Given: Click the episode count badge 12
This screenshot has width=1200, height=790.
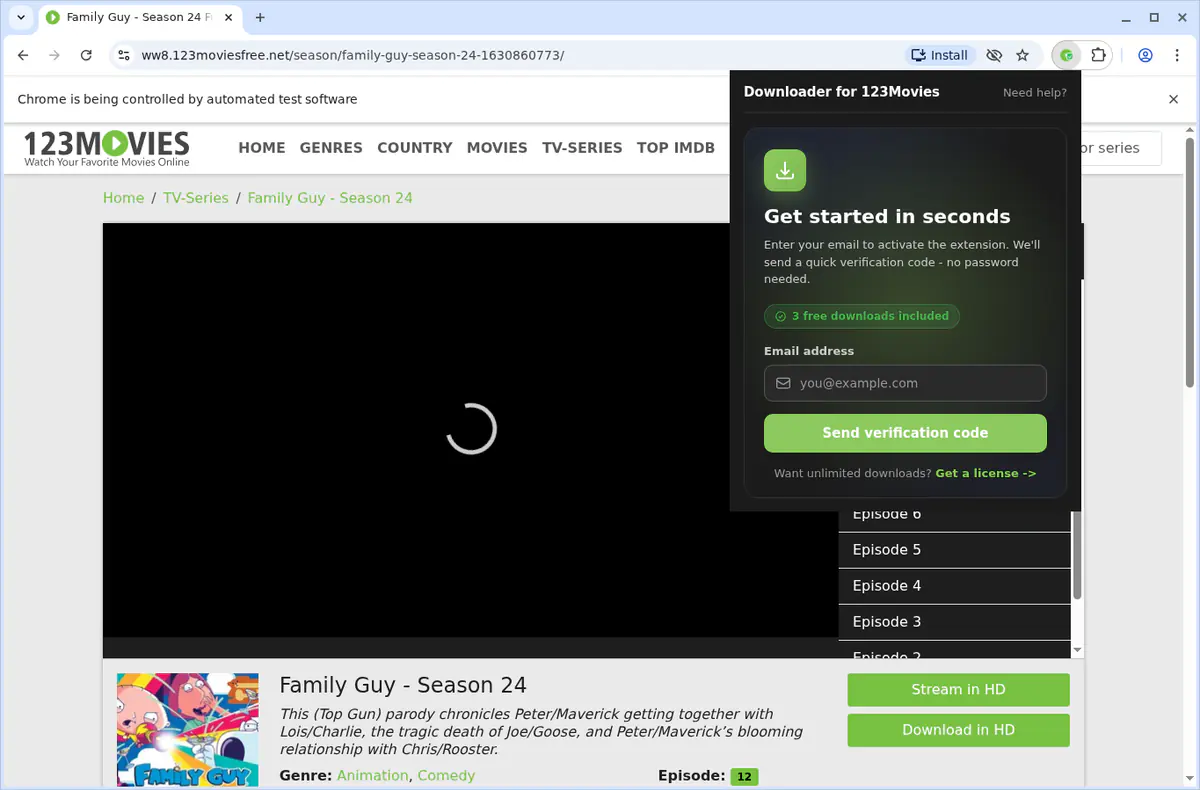Looking at the screenshot, I should point(744,776).
